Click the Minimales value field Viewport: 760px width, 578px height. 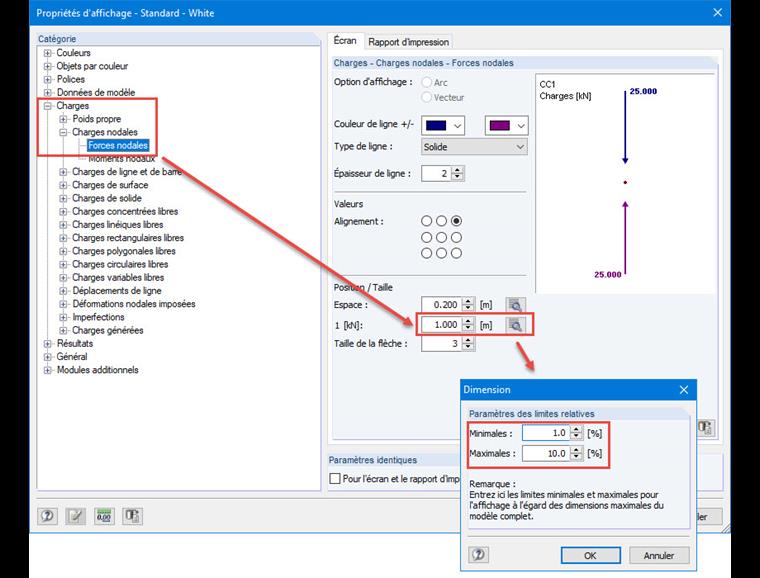pyautogui.click(x=546, y=433)
